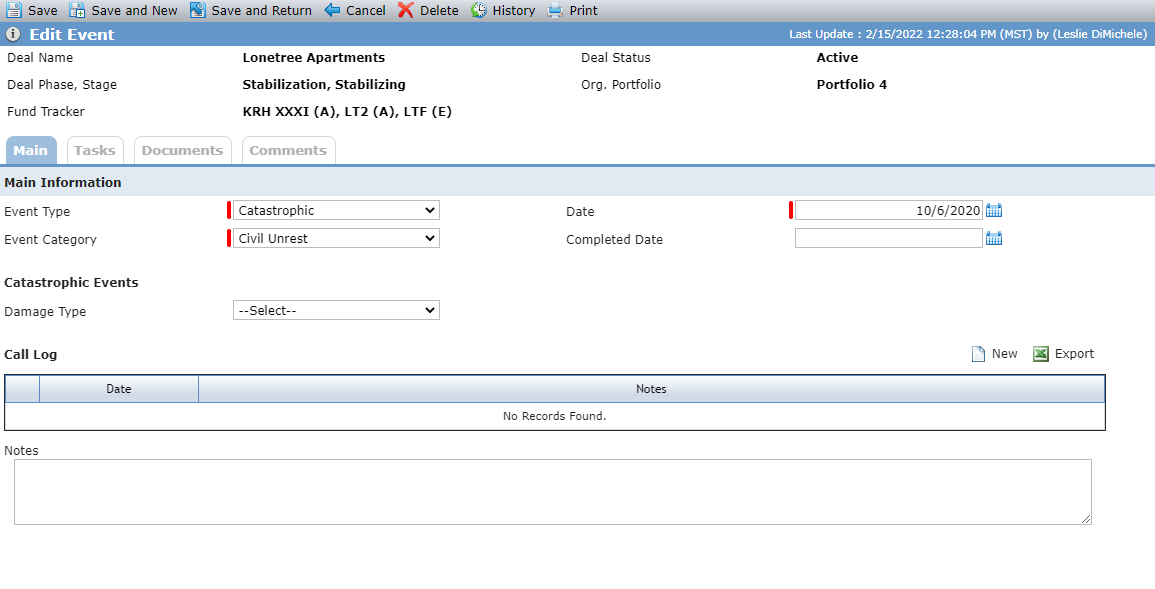Click the Print printer icon

click(555, 10)
